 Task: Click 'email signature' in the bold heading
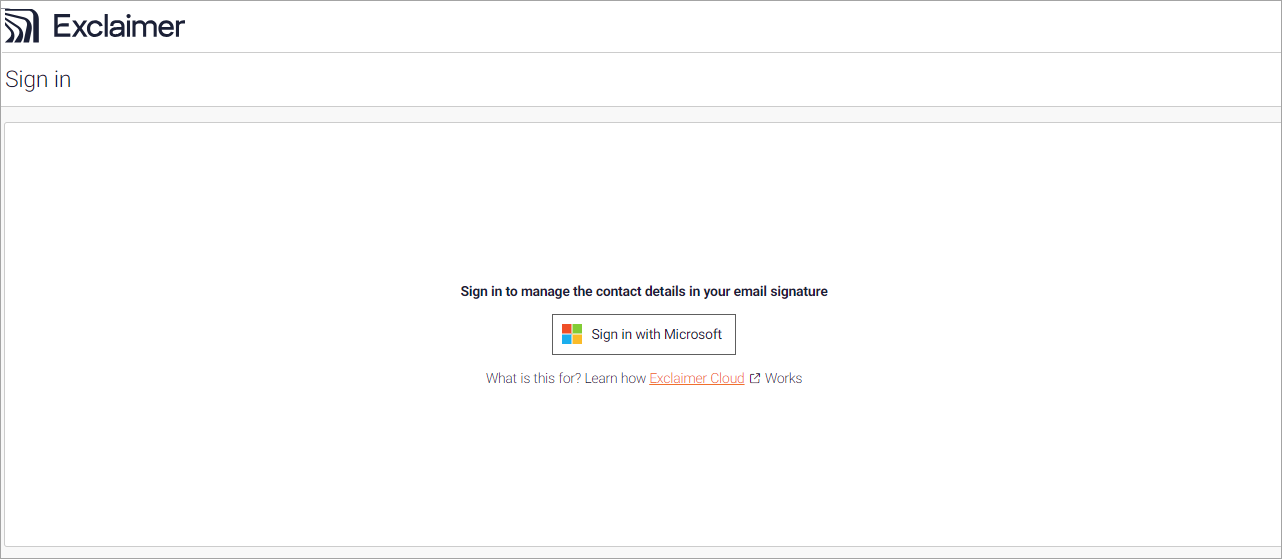pyautogui.click(x=781, y=292)
